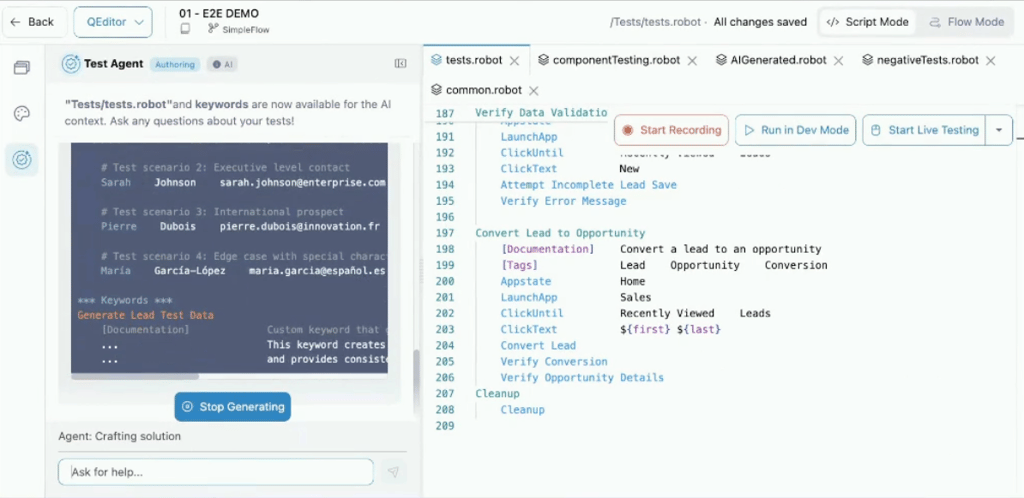This screenshot has width=1024, height=498.
Task: Collapse the Test Agent panel icon
Action: click(x=400, y=63)
